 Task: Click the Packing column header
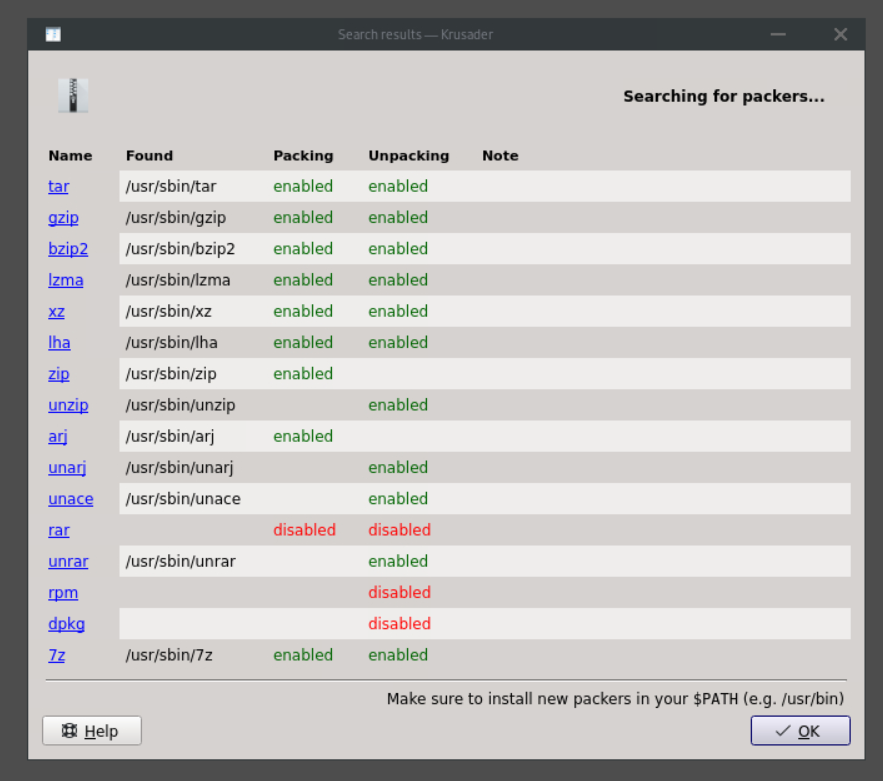(x=303, y=155)
